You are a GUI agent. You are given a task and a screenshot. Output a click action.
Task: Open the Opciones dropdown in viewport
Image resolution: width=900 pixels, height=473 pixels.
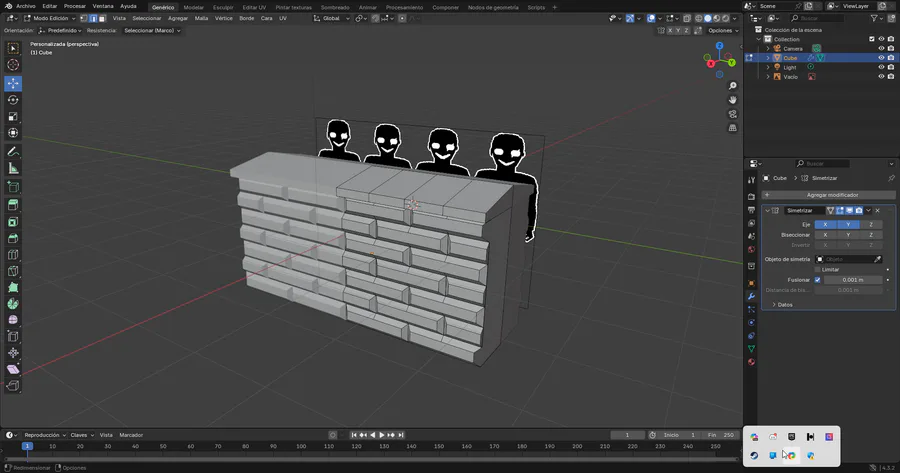pyautogui.click(x=723, y=30)
